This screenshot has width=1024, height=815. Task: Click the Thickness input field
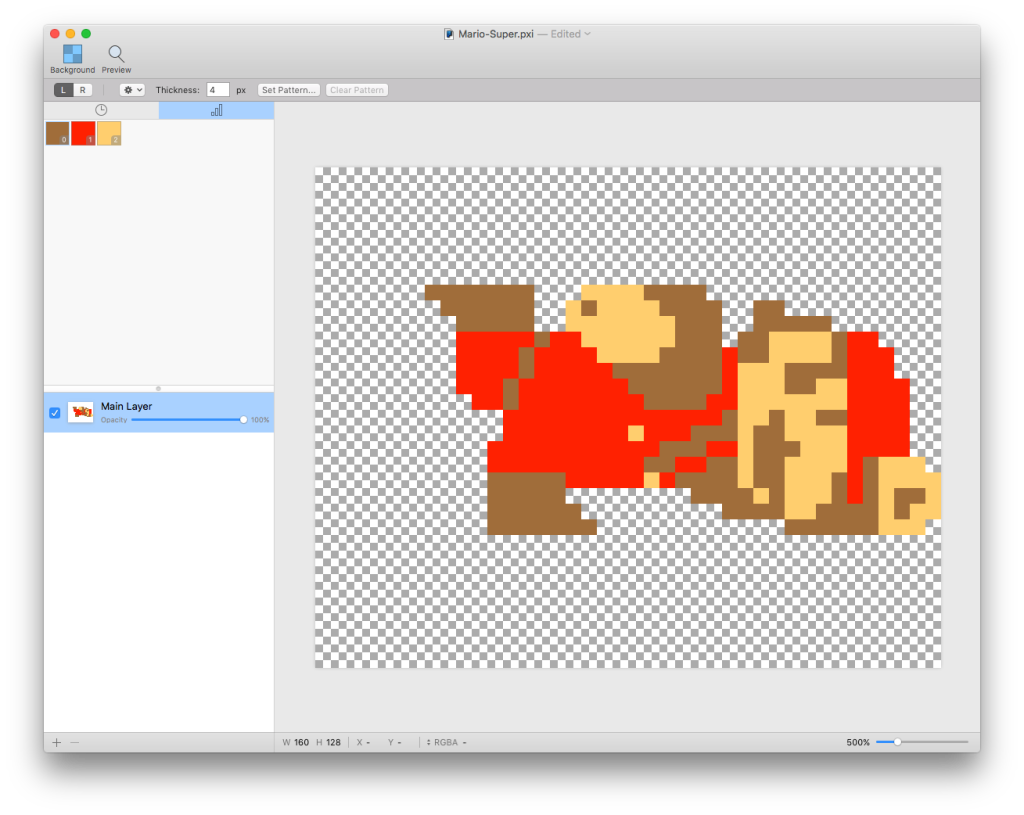(218, 90)
